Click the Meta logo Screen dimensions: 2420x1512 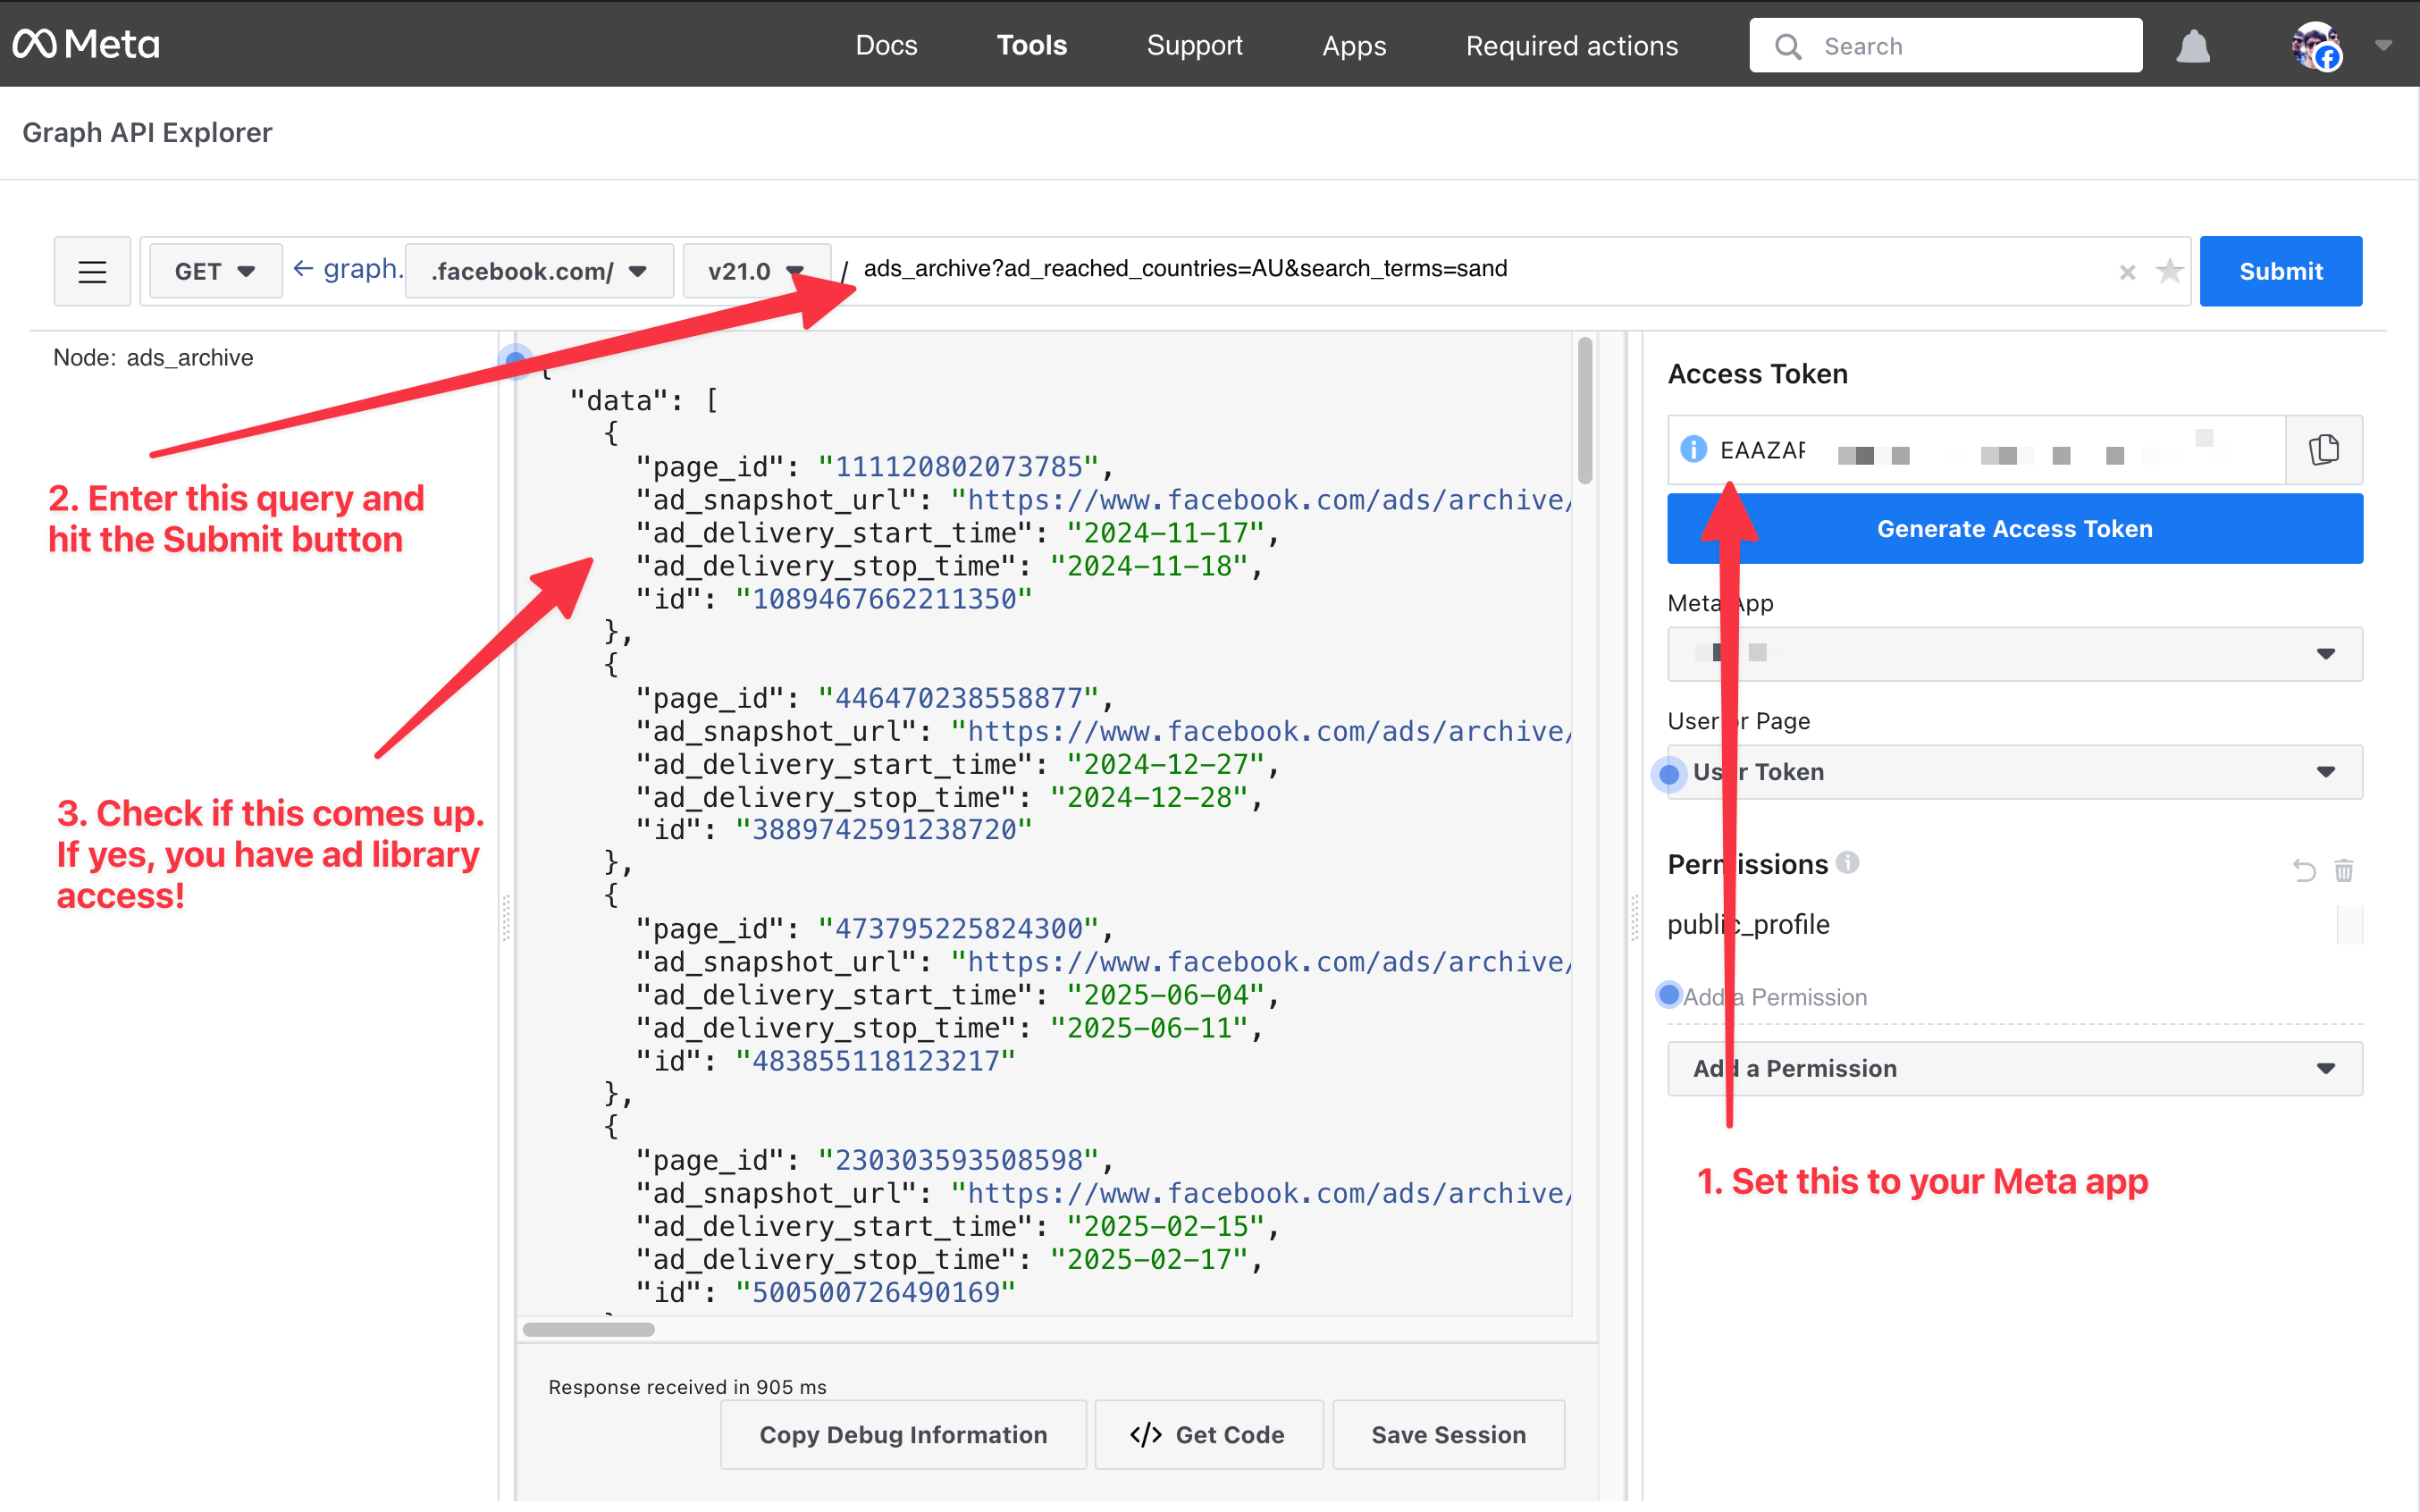pos(86,44)
